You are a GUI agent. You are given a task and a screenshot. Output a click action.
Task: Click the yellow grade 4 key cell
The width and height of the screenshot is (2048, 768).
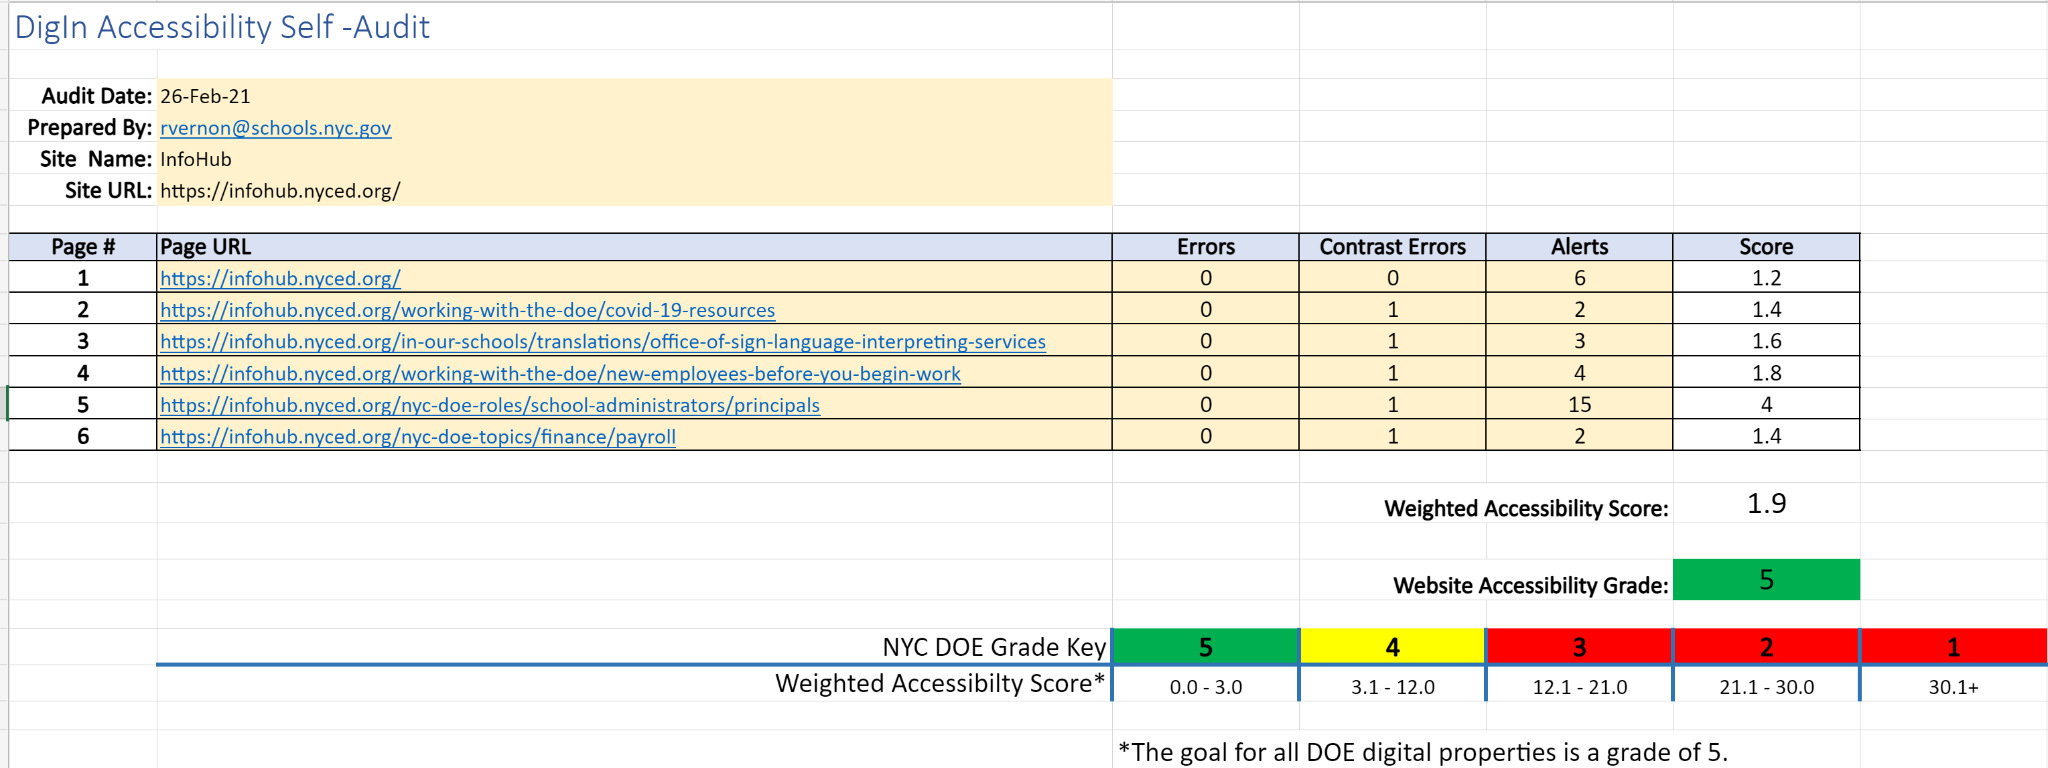pos(1392,647)
